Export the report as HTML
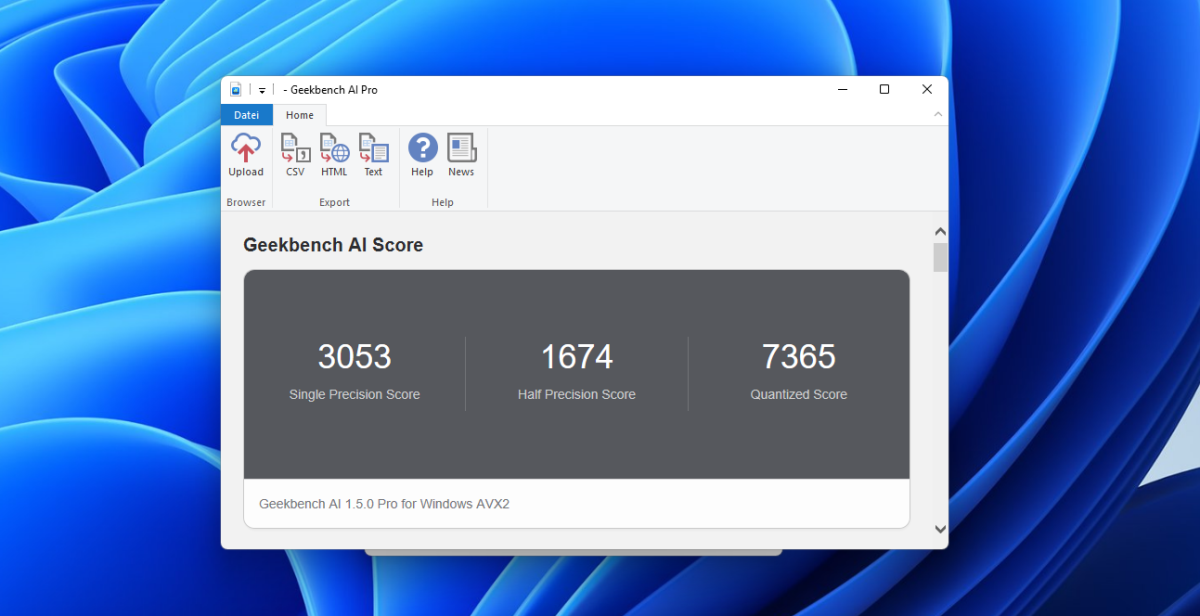Image resolution: width=1200 pixels, height=616 pixels. (x=333, y=155)
